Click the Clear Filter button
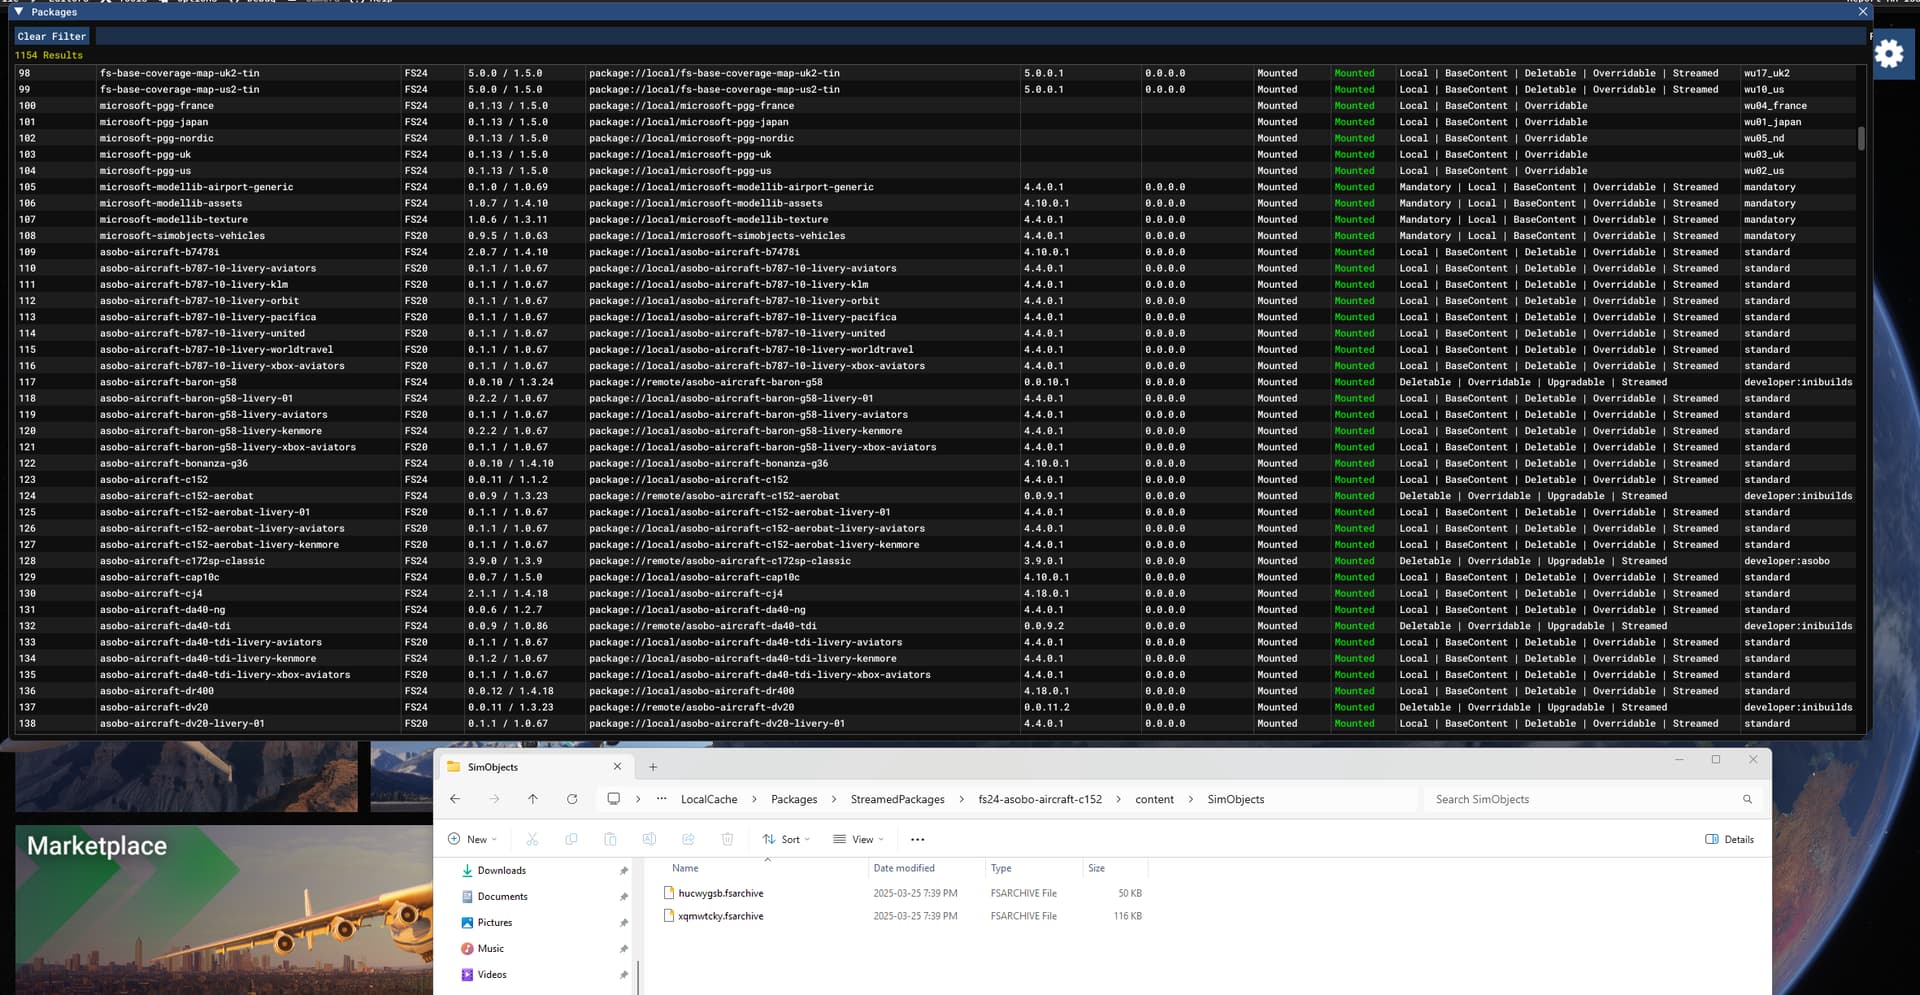Screen dimensions: 1920x995 click(52, 36)
